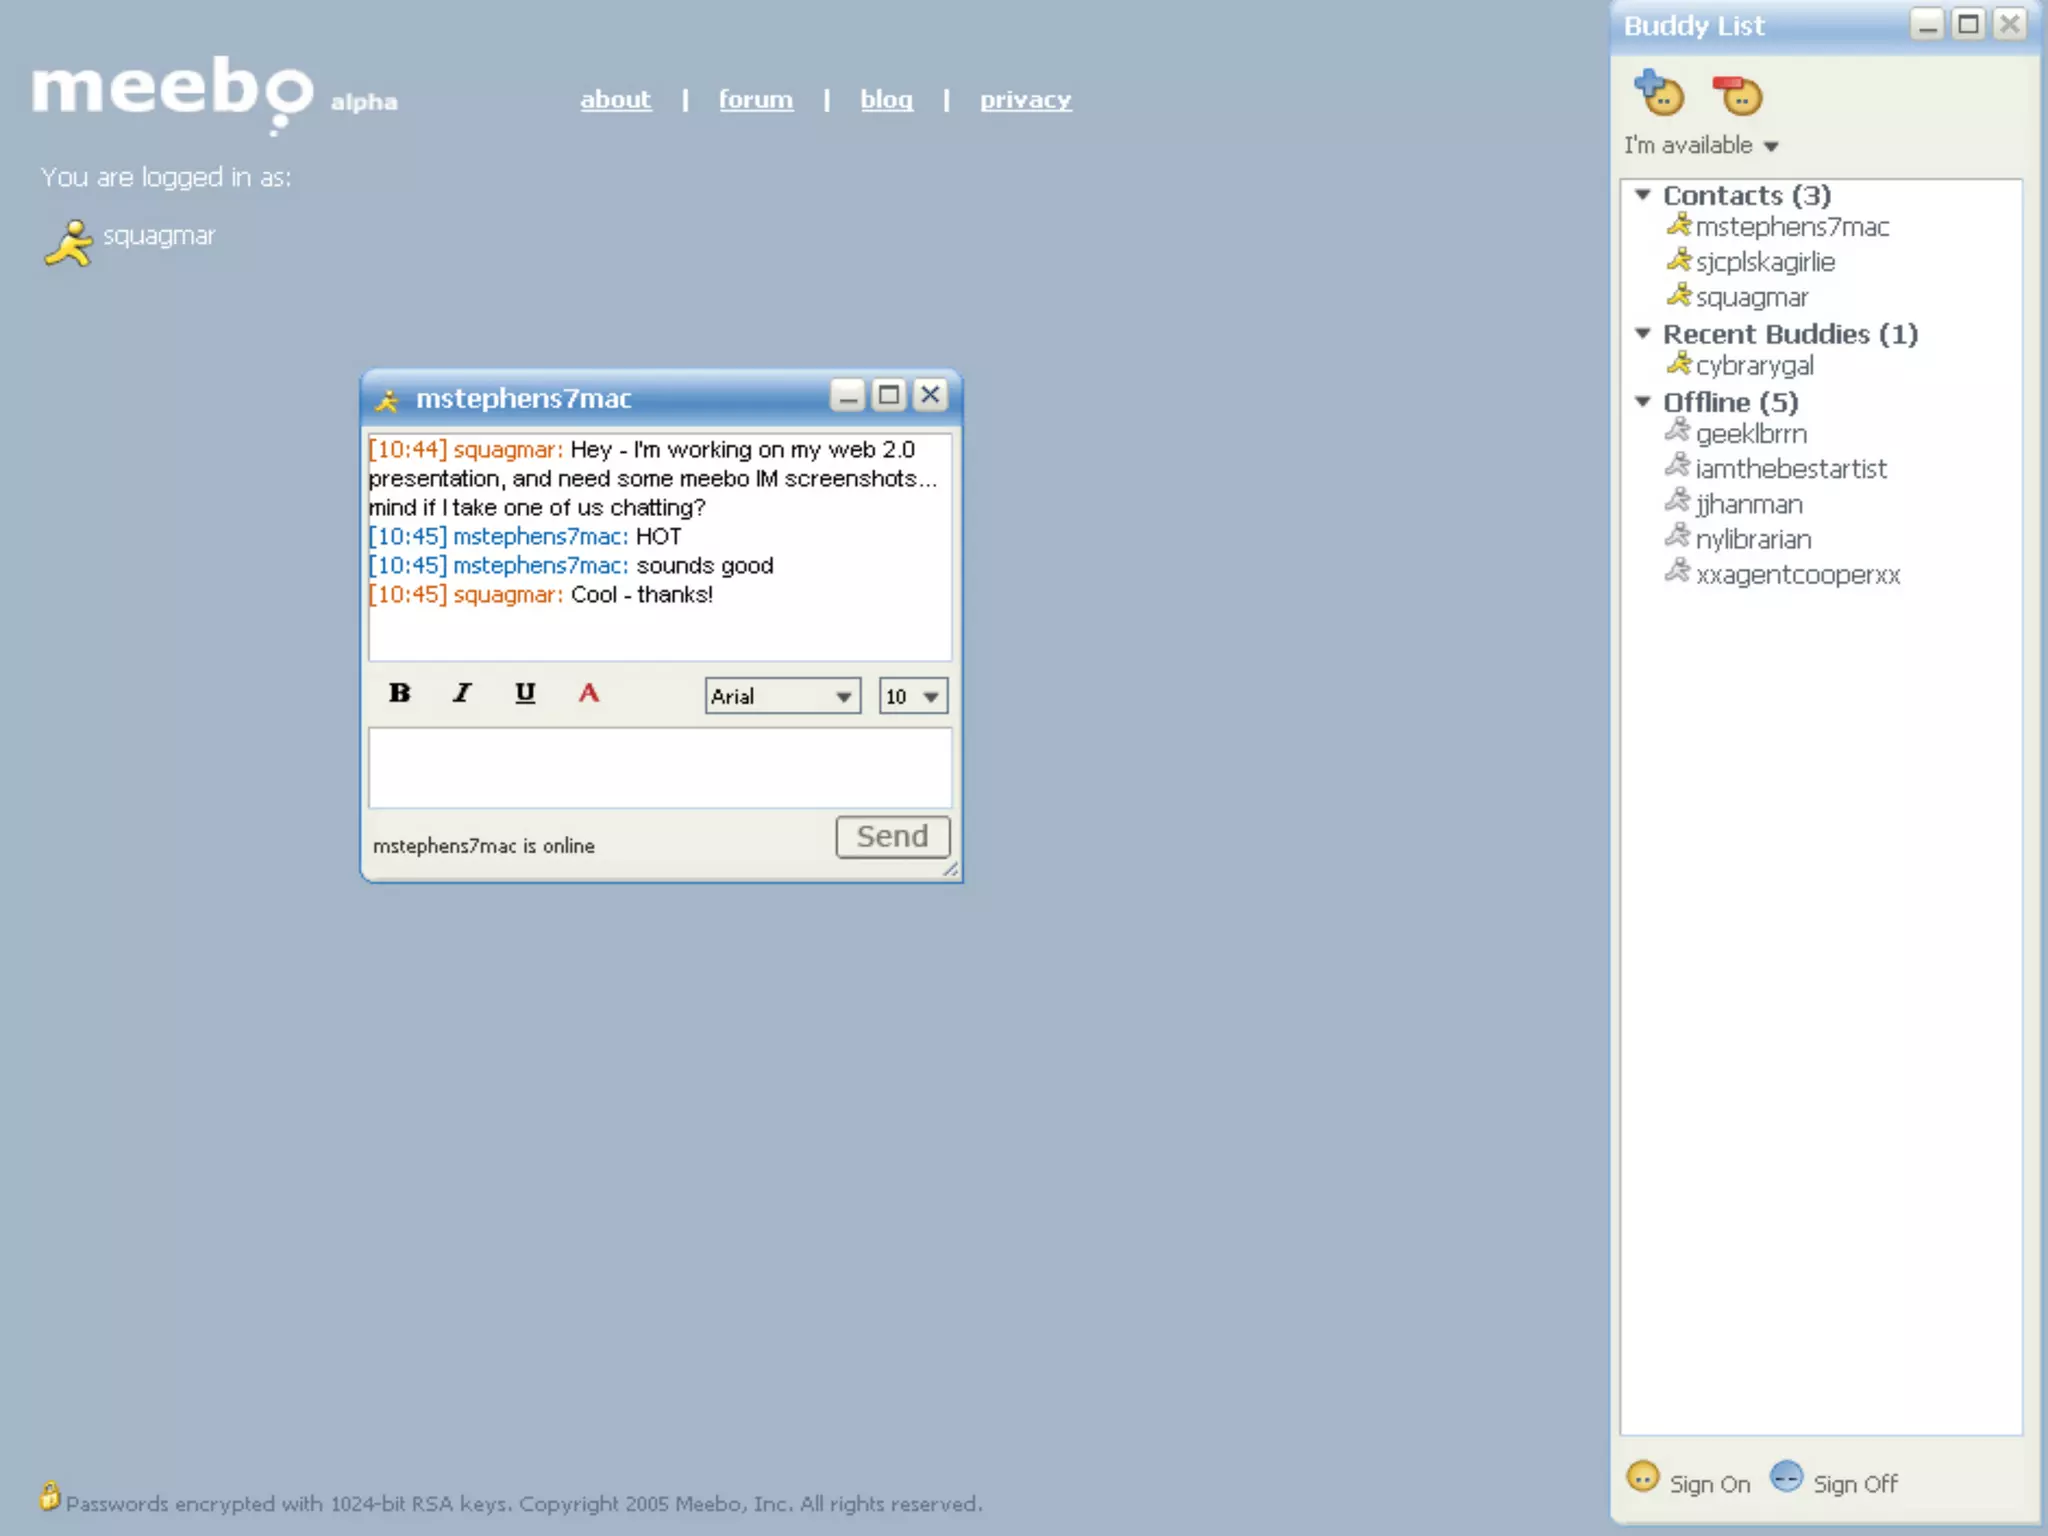The image size is (2048, 1536).
Task: Click the buddy icon next to cybrarygal
Action: click(x=1679, y=364)
